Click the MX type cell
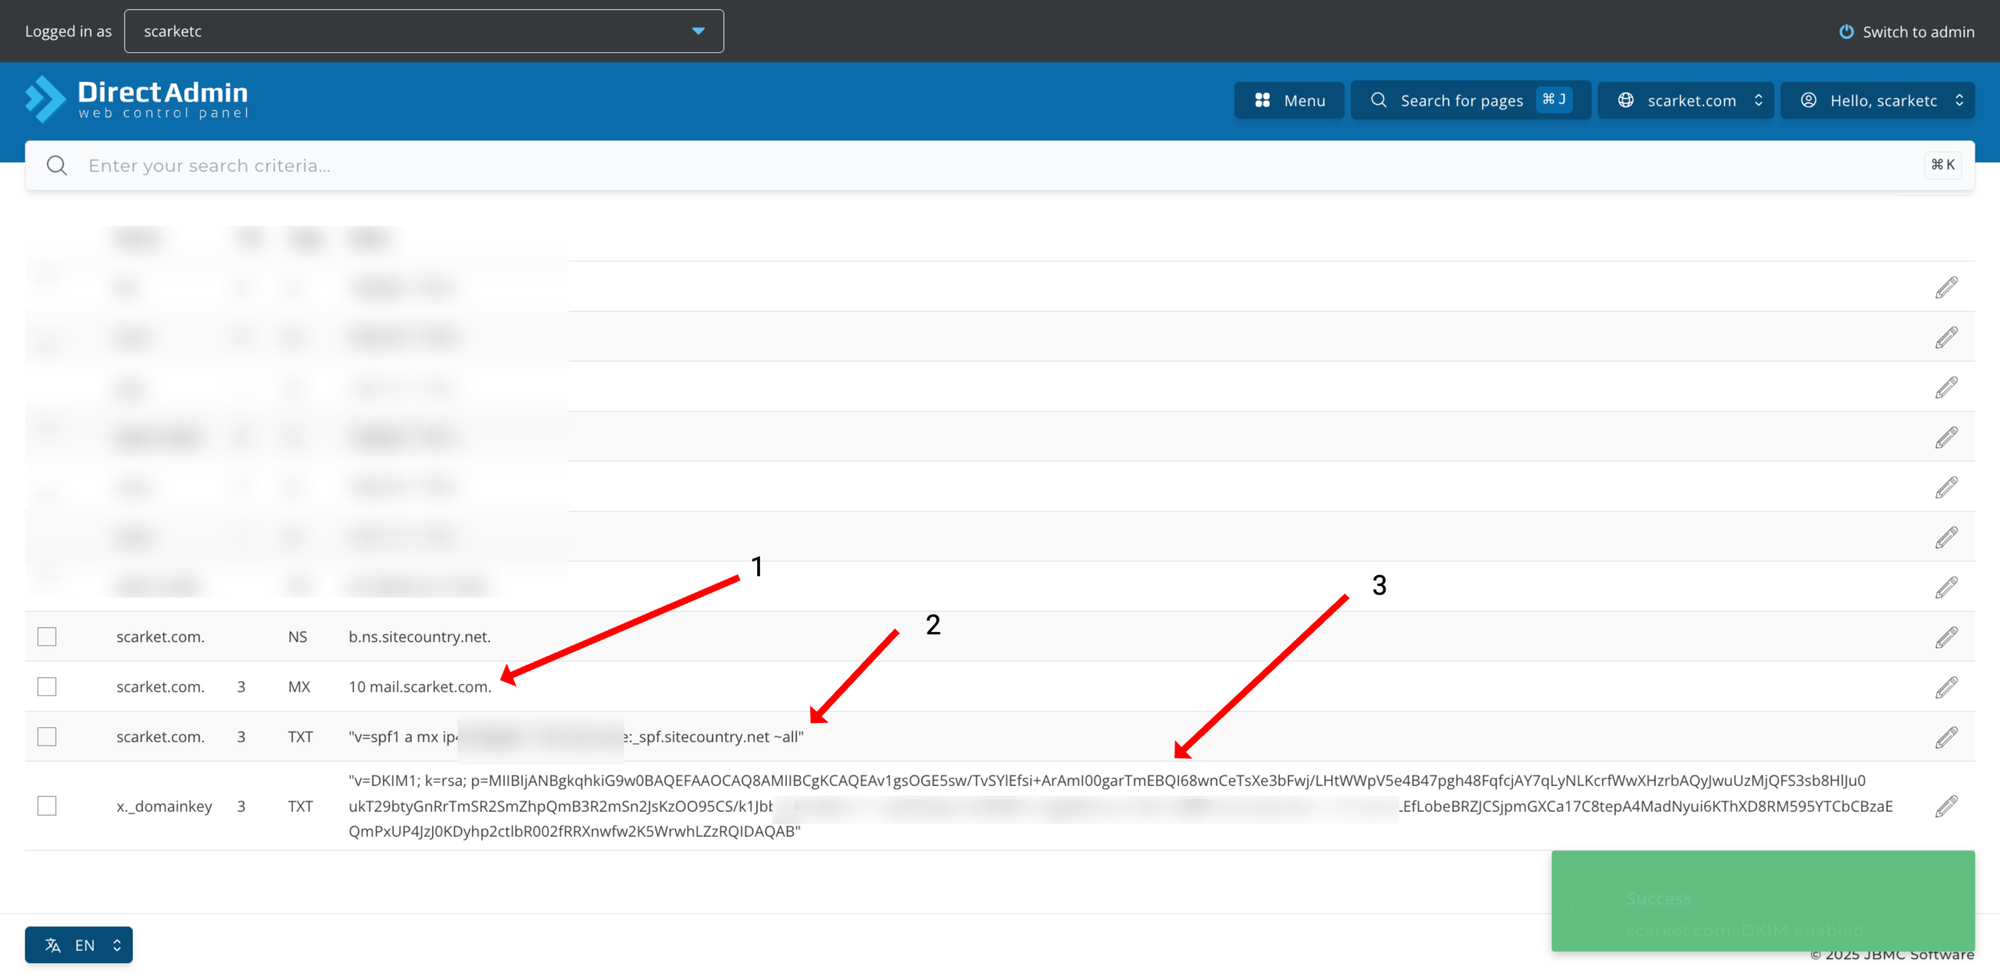 [x=299, y=687]
